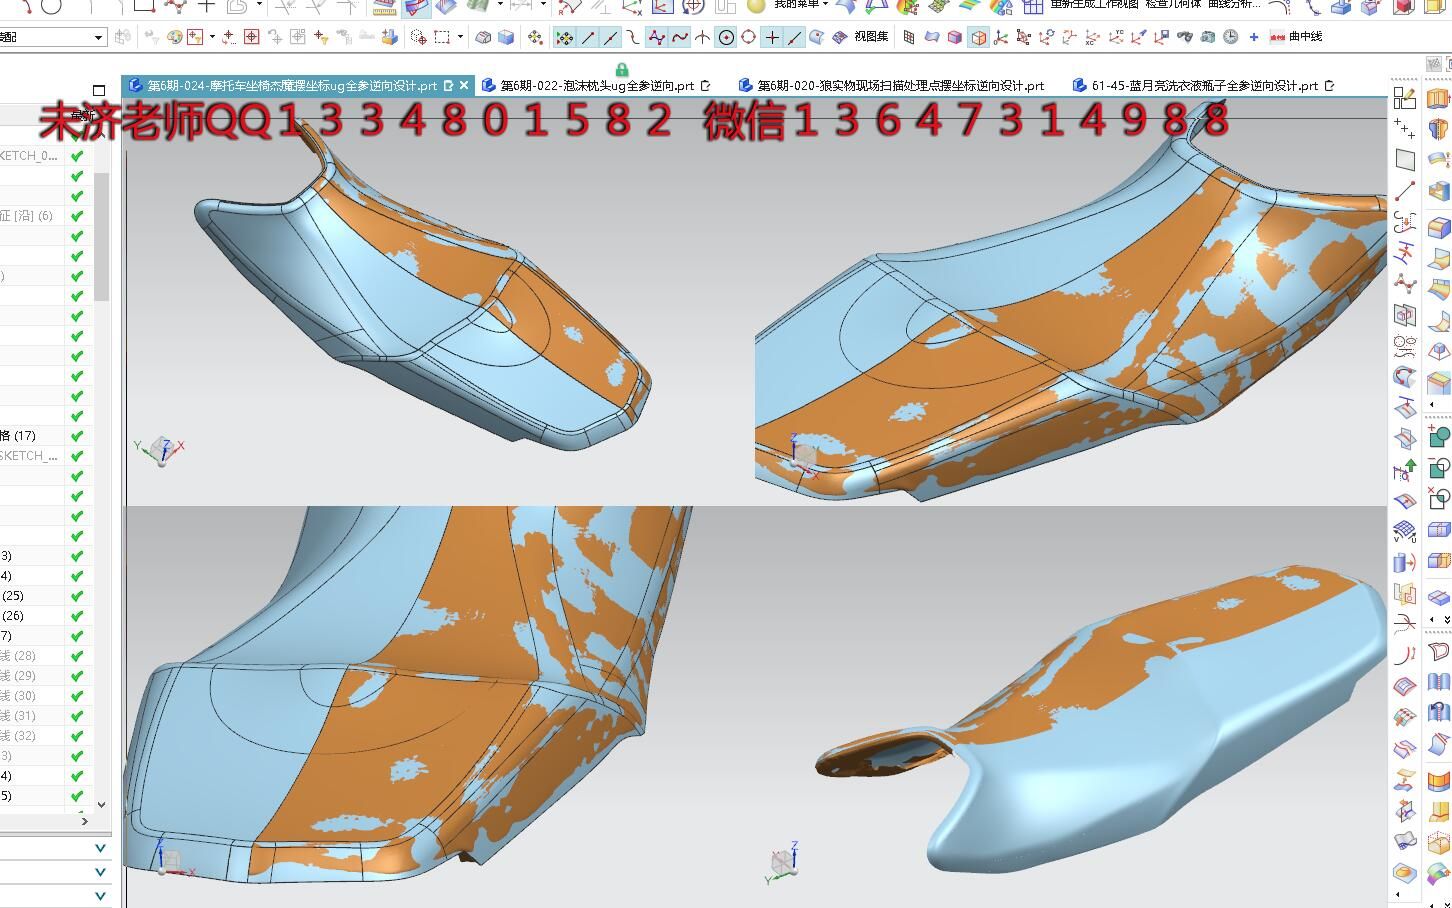Select the wireframe grid display icon
The height and width of the screenshot is (908, 1452).
pos(909,37)
